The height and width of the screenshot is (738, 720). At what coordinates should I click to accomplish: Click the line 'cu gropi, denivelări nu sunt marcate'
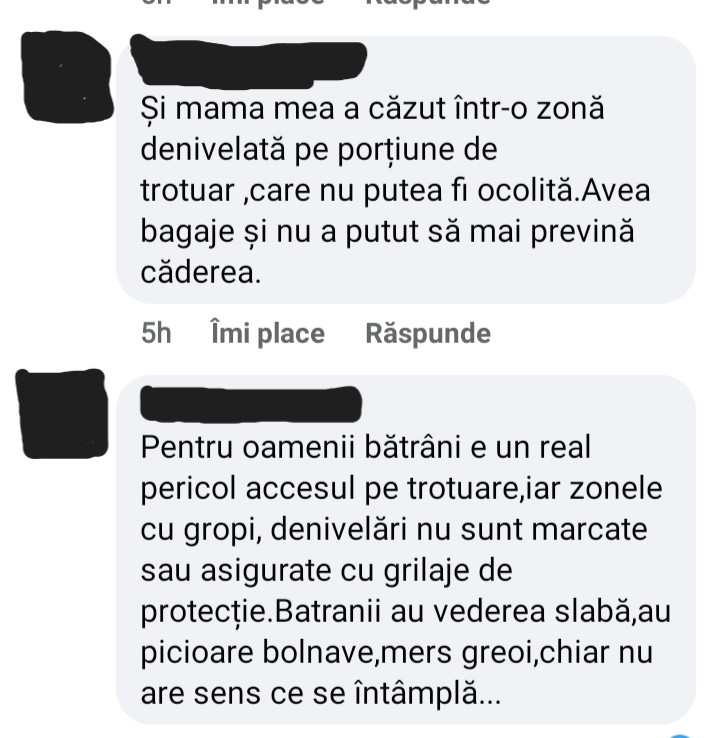pyautogui.click(x=394, y=530)
